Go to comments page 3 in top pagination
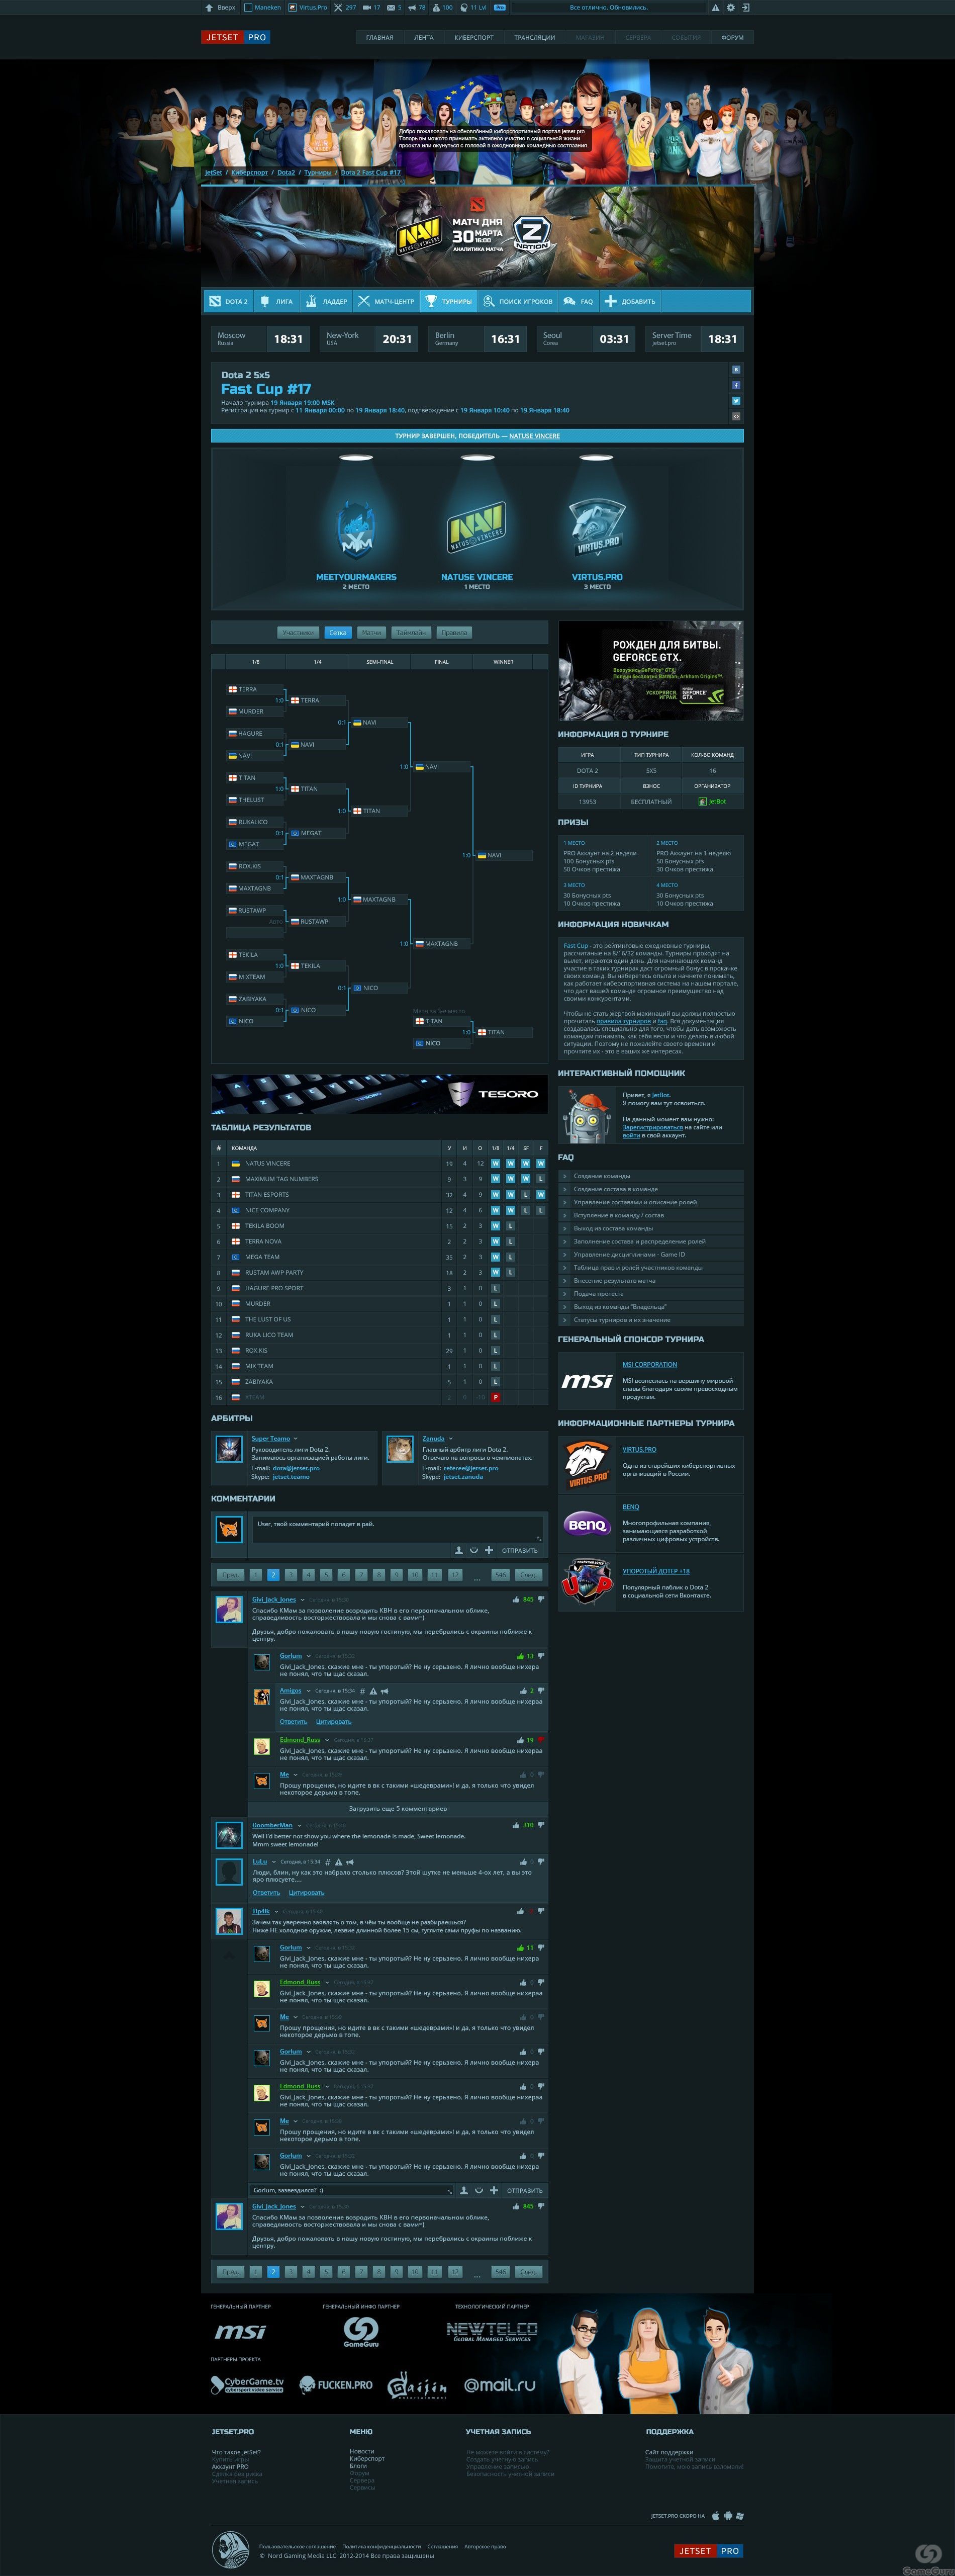This screenshot has height=2576, width=955. [290, 1574]
